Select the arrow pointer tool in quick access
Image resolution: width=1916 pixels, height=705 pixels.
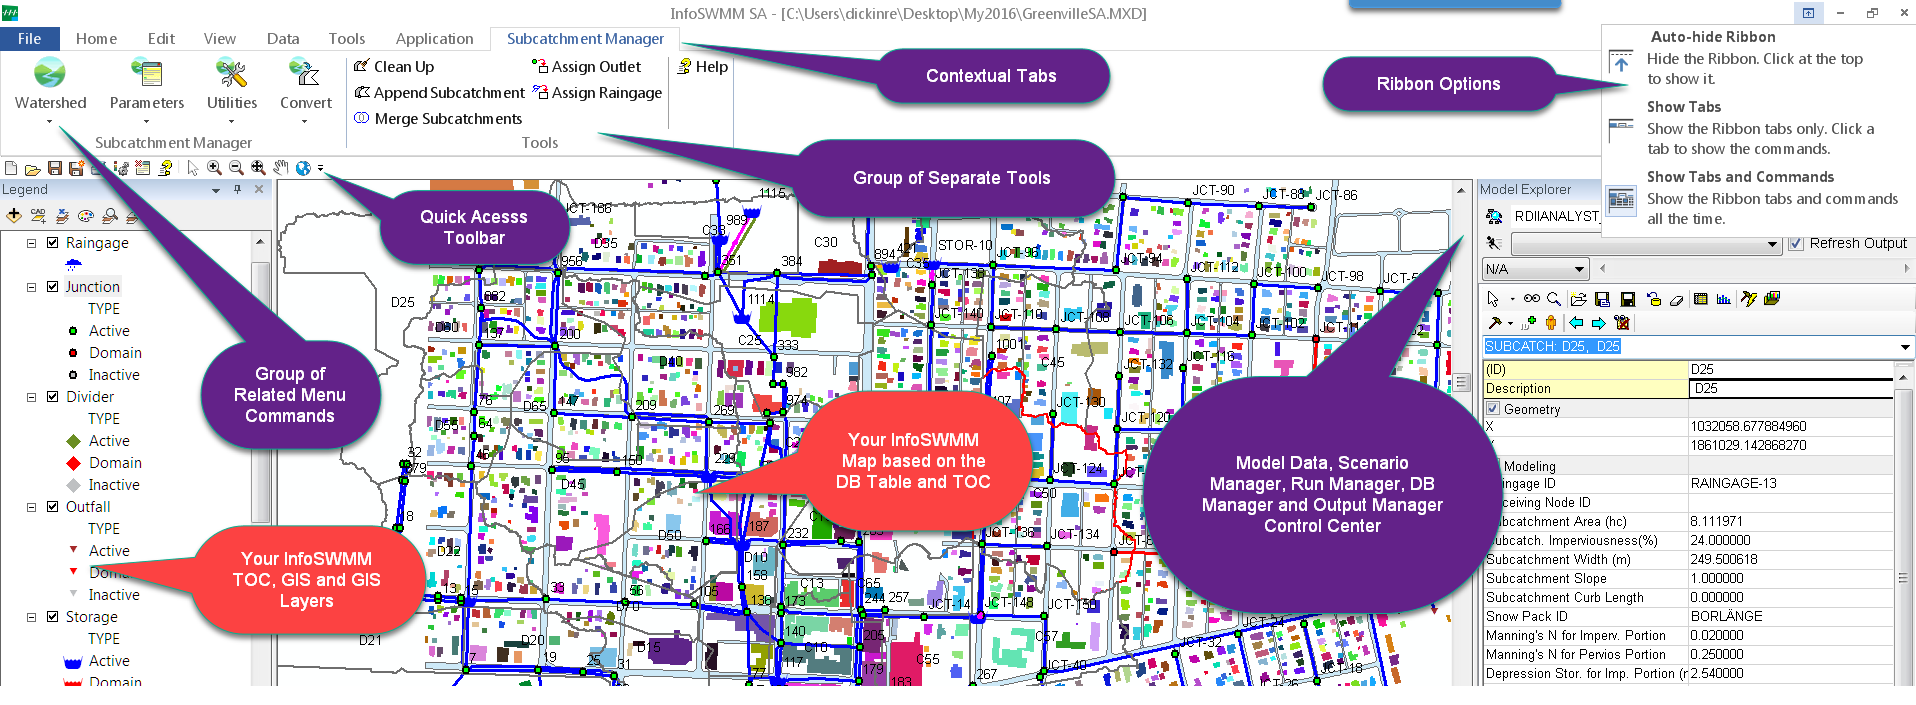[x=192, y=168]
